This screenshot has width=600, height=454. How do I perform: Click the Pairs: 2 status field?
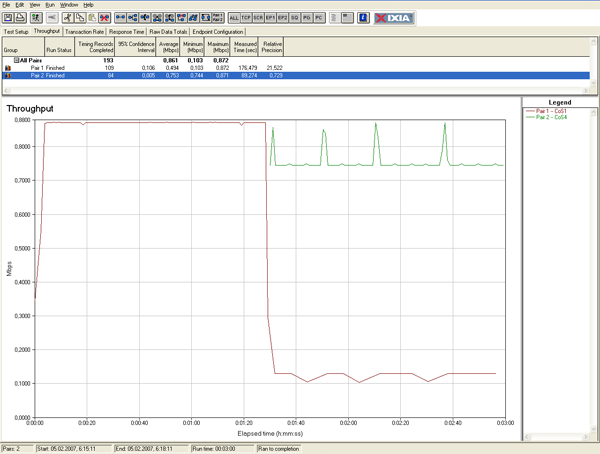click(17, 449)
